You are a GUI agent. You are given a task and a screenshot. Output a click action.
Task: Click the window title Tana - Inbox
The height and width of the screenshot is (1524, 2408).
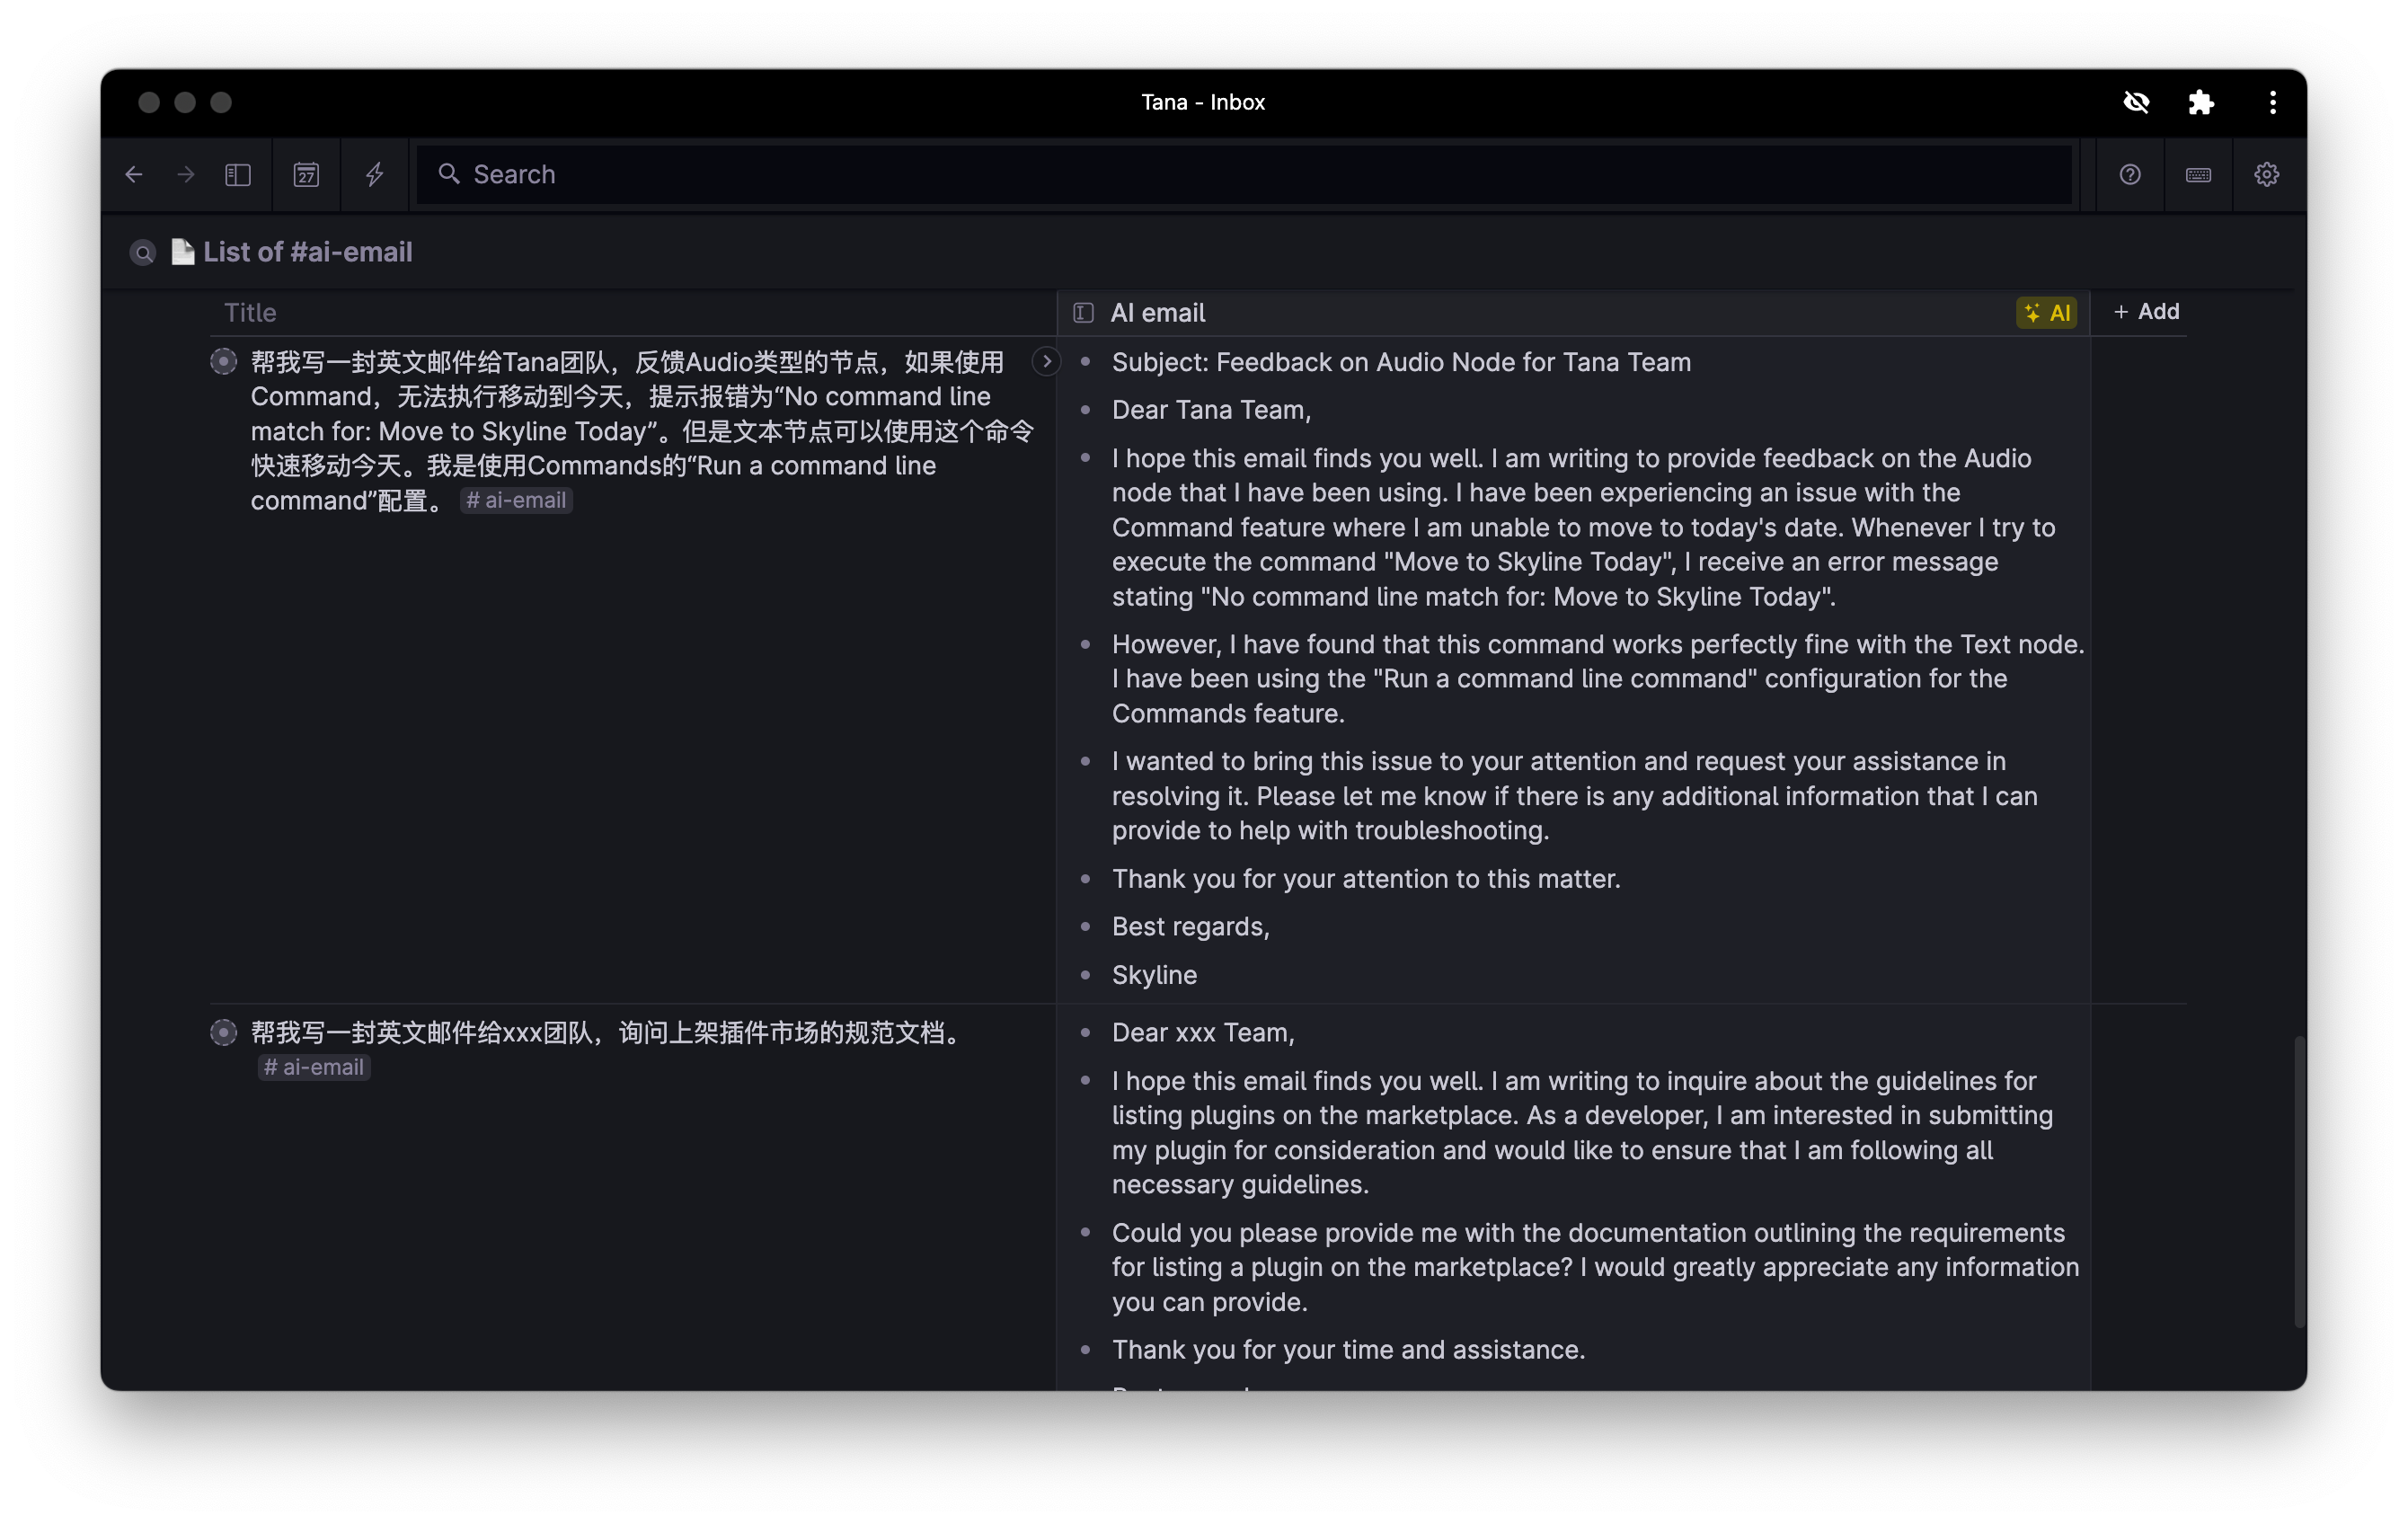1203,102
